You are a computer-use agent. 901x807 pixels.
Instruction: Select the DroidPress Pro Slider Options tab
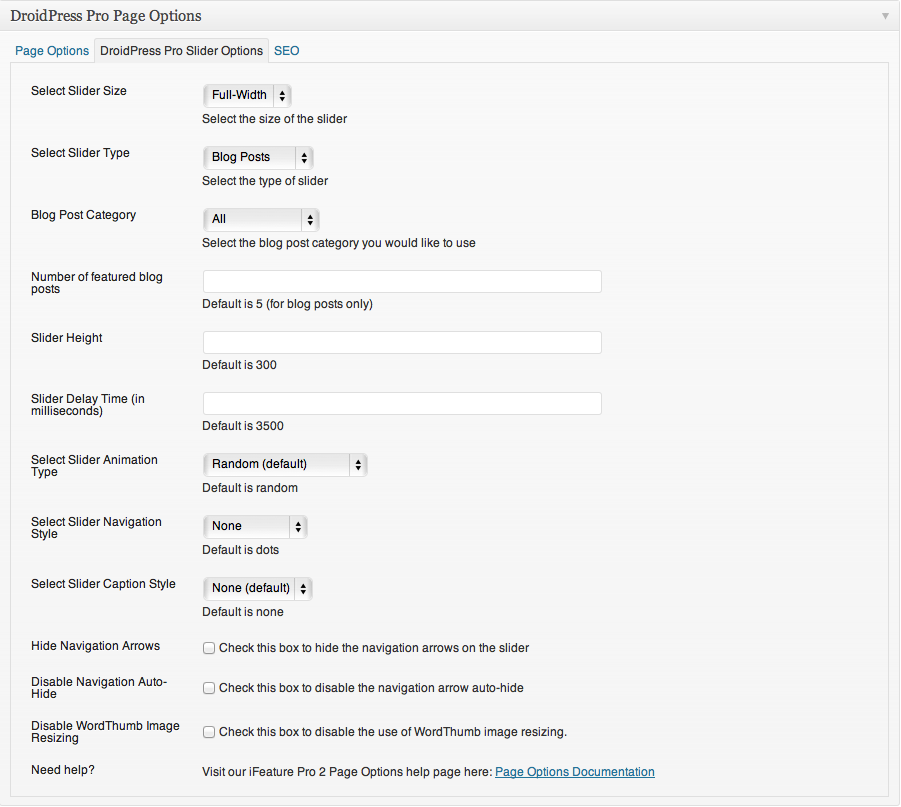[x=182, y=51]
